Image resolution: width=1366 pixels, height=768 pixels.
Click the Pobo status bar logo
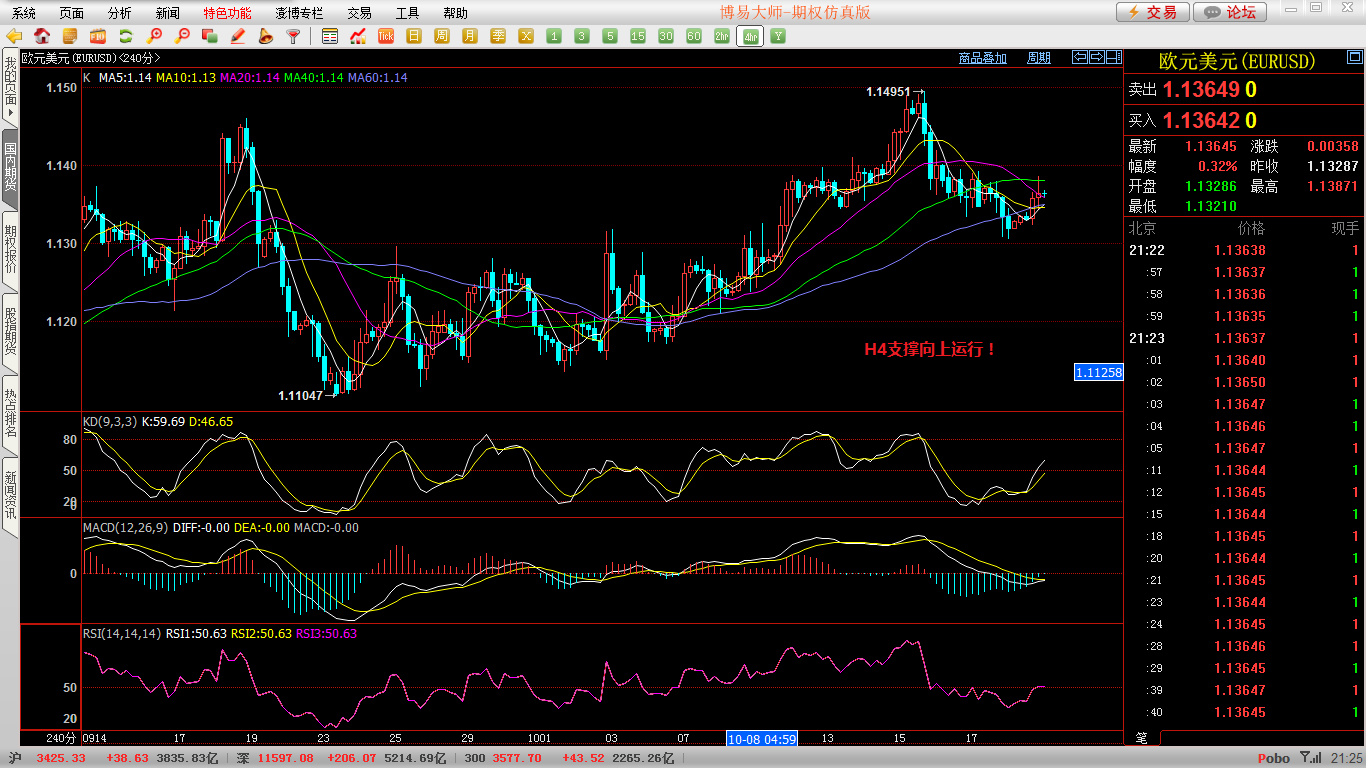[1274, 758]
